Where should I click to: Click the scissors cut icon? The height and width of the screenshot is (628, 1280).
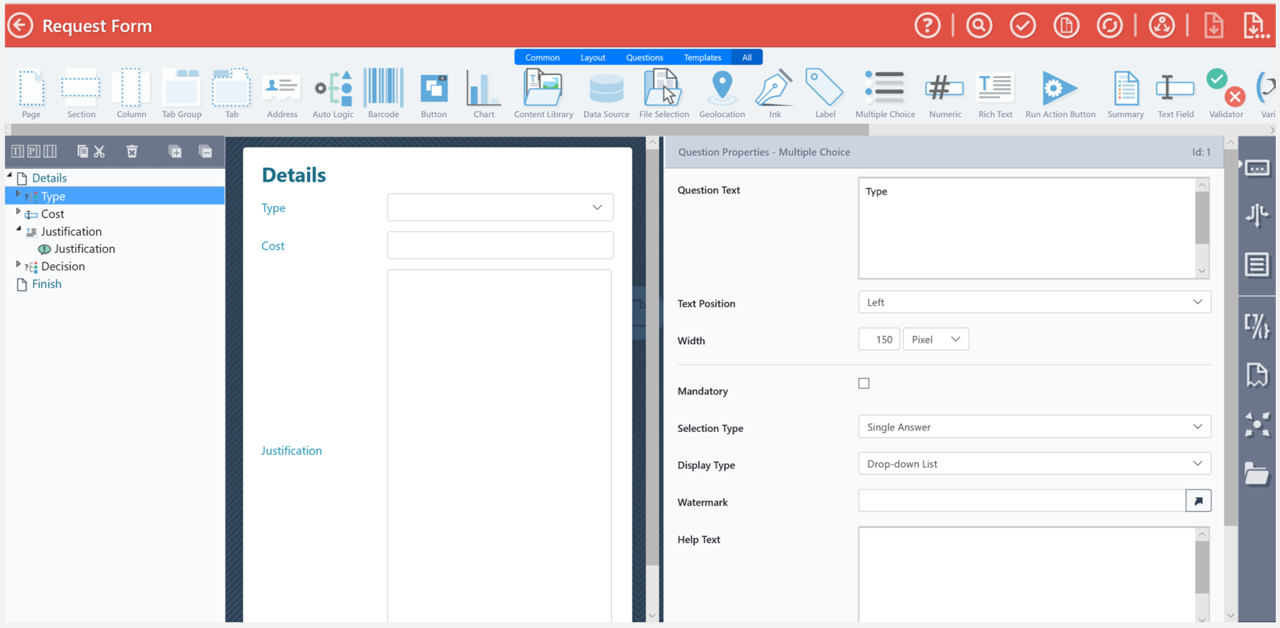tap(99, 151)
